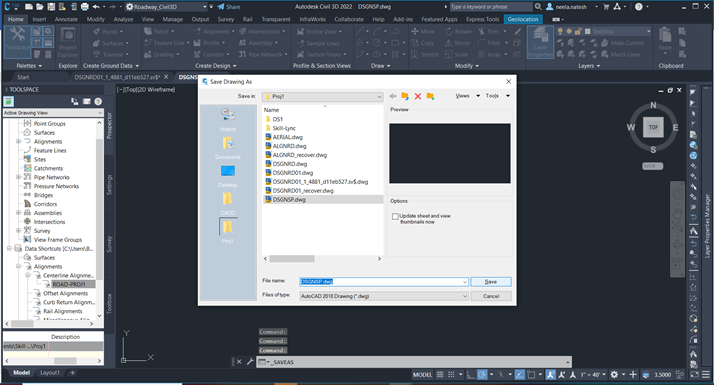Expand the Pipe Networks tree node
Screen dimensions: 714x385
19,177
